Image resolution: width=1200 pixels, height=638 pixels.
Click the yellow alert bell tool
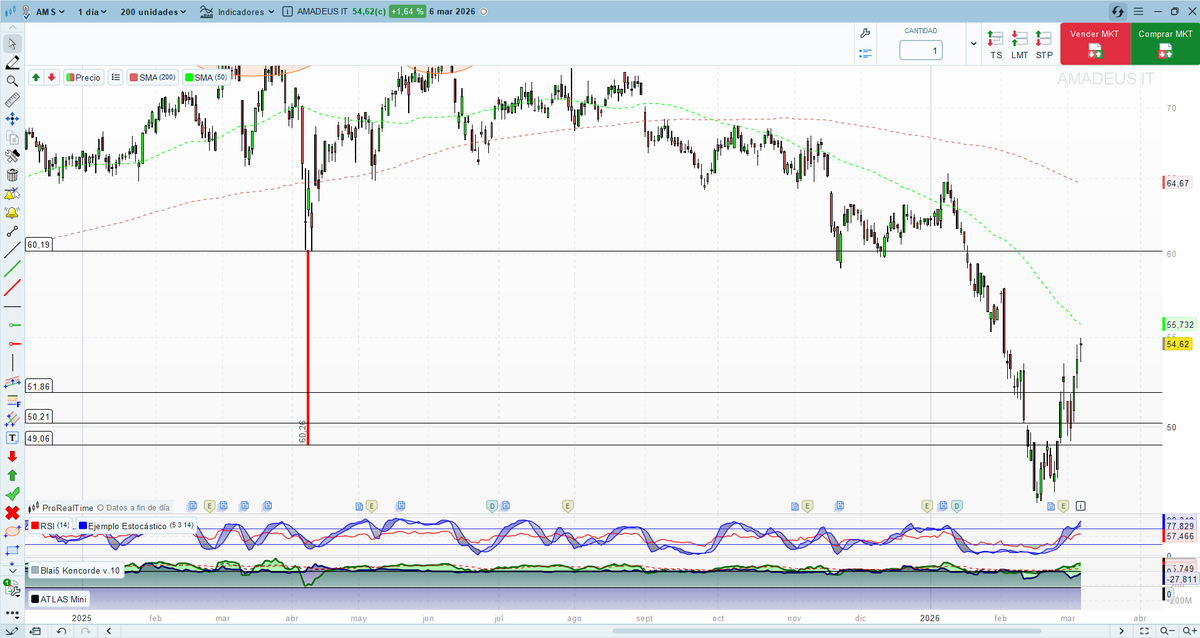pyautogui.click(x=12, y=213)
